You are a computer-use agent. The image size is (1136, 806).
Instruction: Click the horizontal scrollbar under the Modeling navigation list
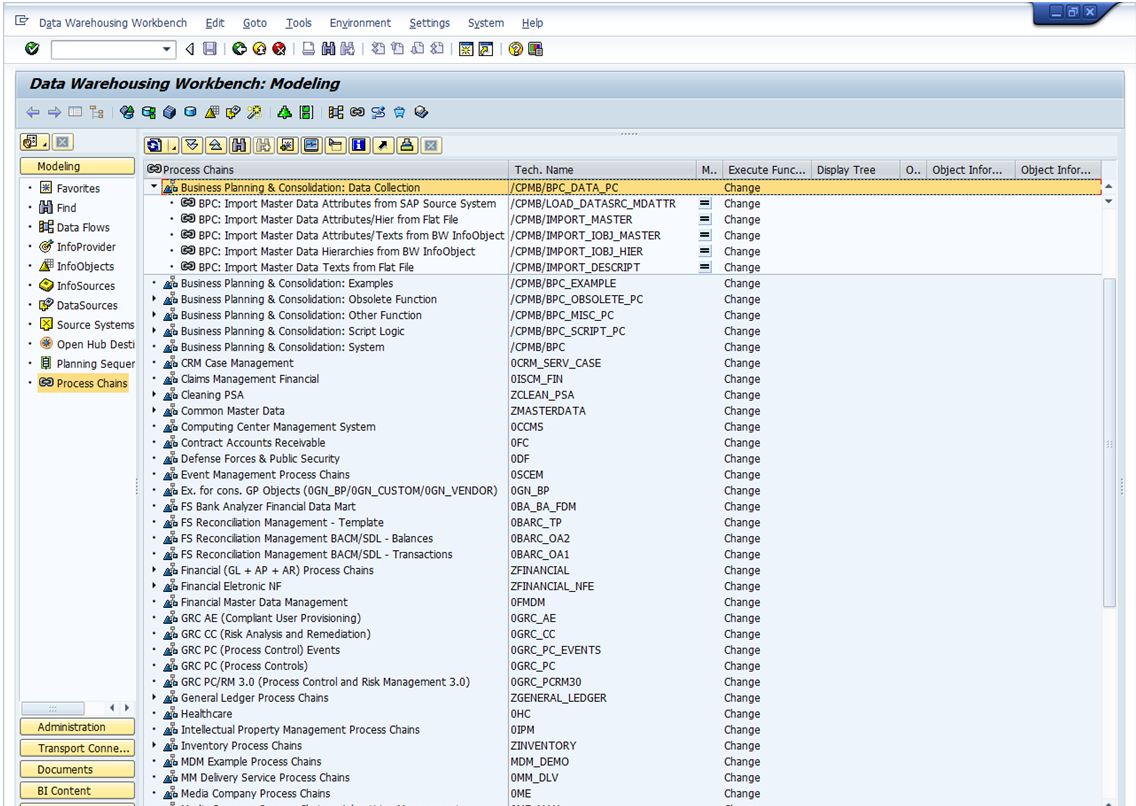click(53, 708)
